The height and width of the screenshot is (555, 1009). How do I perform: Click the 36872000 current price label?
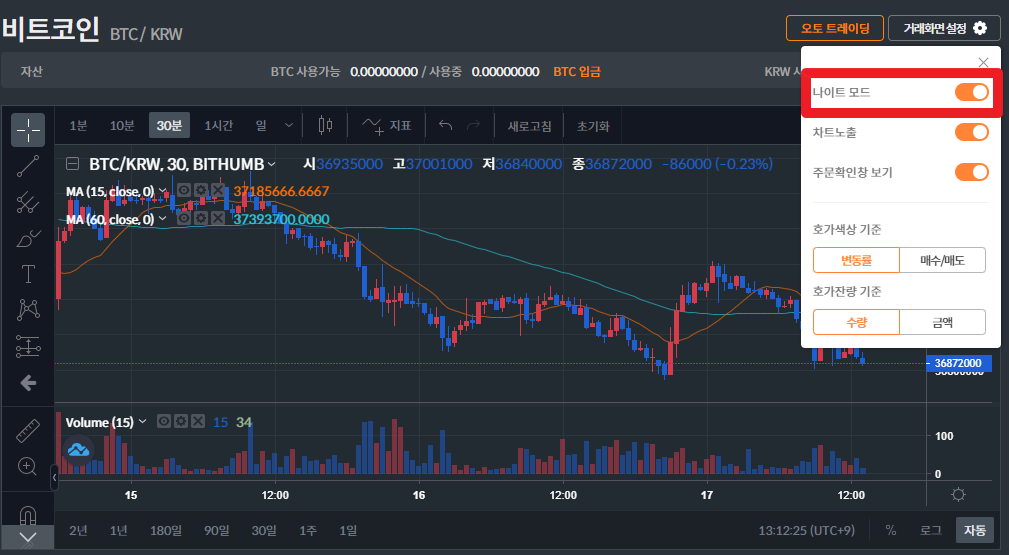pos(958,363)
